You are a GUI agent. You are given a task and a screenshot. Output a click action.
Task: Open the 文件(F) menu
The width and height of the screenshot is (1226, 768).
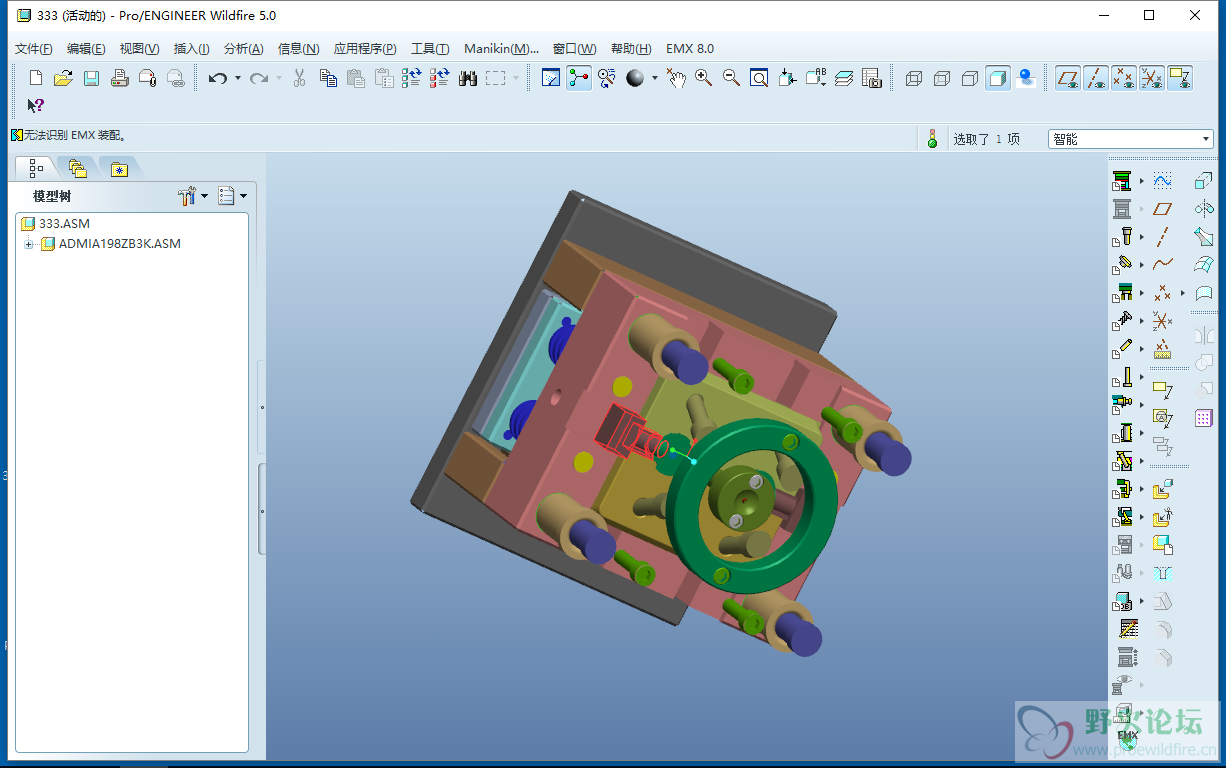click(34, 49)
